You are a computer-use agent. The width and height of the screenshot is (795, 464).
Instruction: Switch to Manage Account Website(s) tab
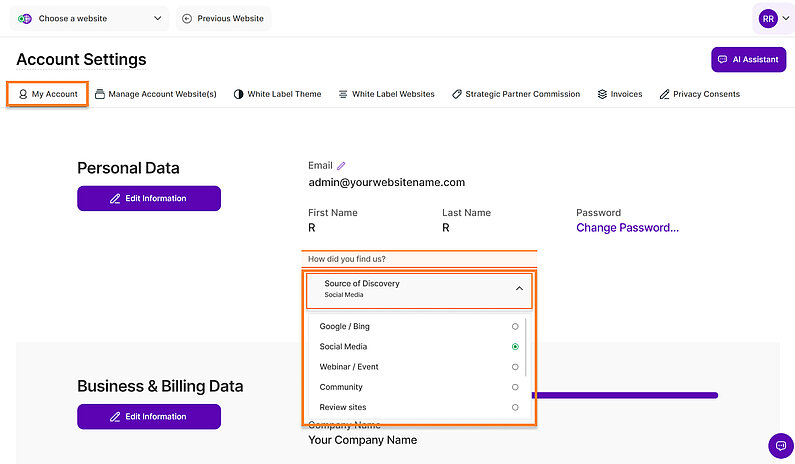click(x=156, y=94)
